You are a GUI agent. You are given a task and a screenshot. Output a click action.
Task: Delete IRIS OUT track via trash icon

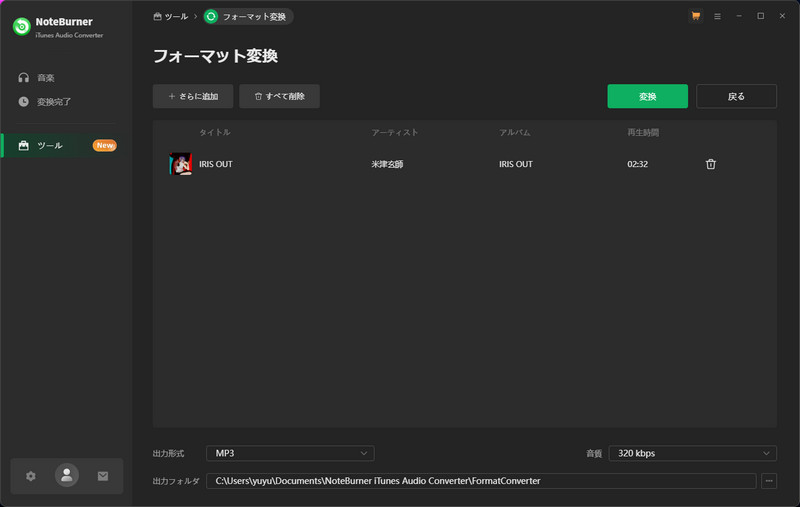[711, 164]
